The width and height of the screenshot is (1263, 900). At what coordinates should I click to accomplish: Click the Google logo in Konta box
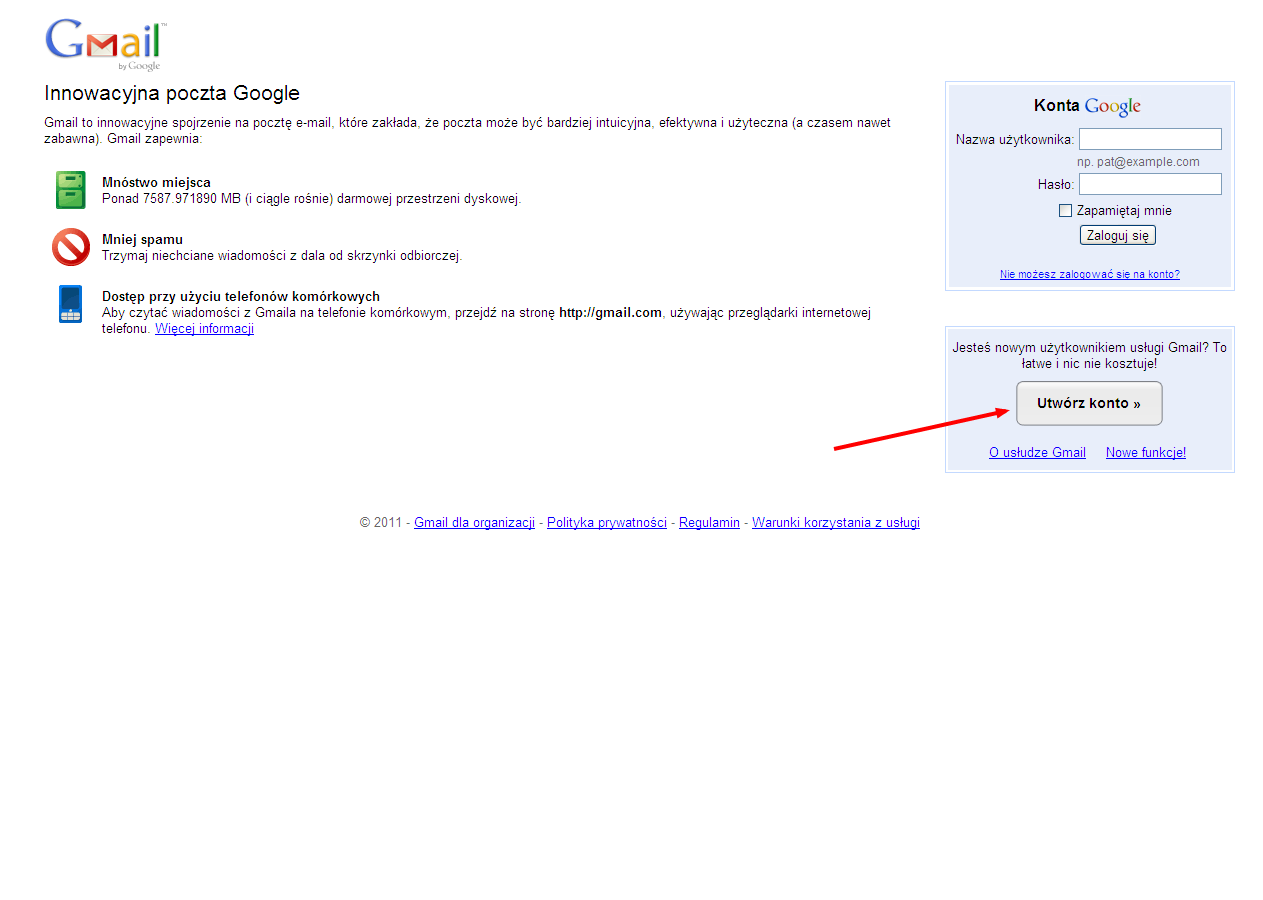pos(1113,106)
